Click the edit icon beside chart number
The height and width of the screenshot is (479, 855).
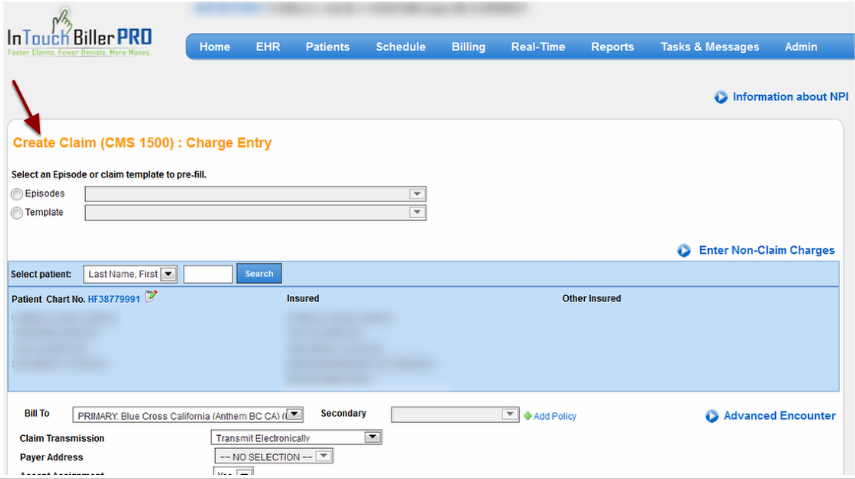click(x=151, y=297)
